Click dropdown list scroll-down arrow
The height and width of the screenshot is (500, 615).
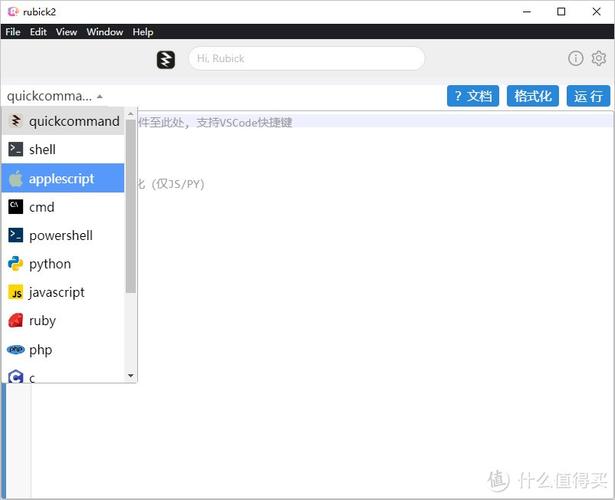pos(131,376)
